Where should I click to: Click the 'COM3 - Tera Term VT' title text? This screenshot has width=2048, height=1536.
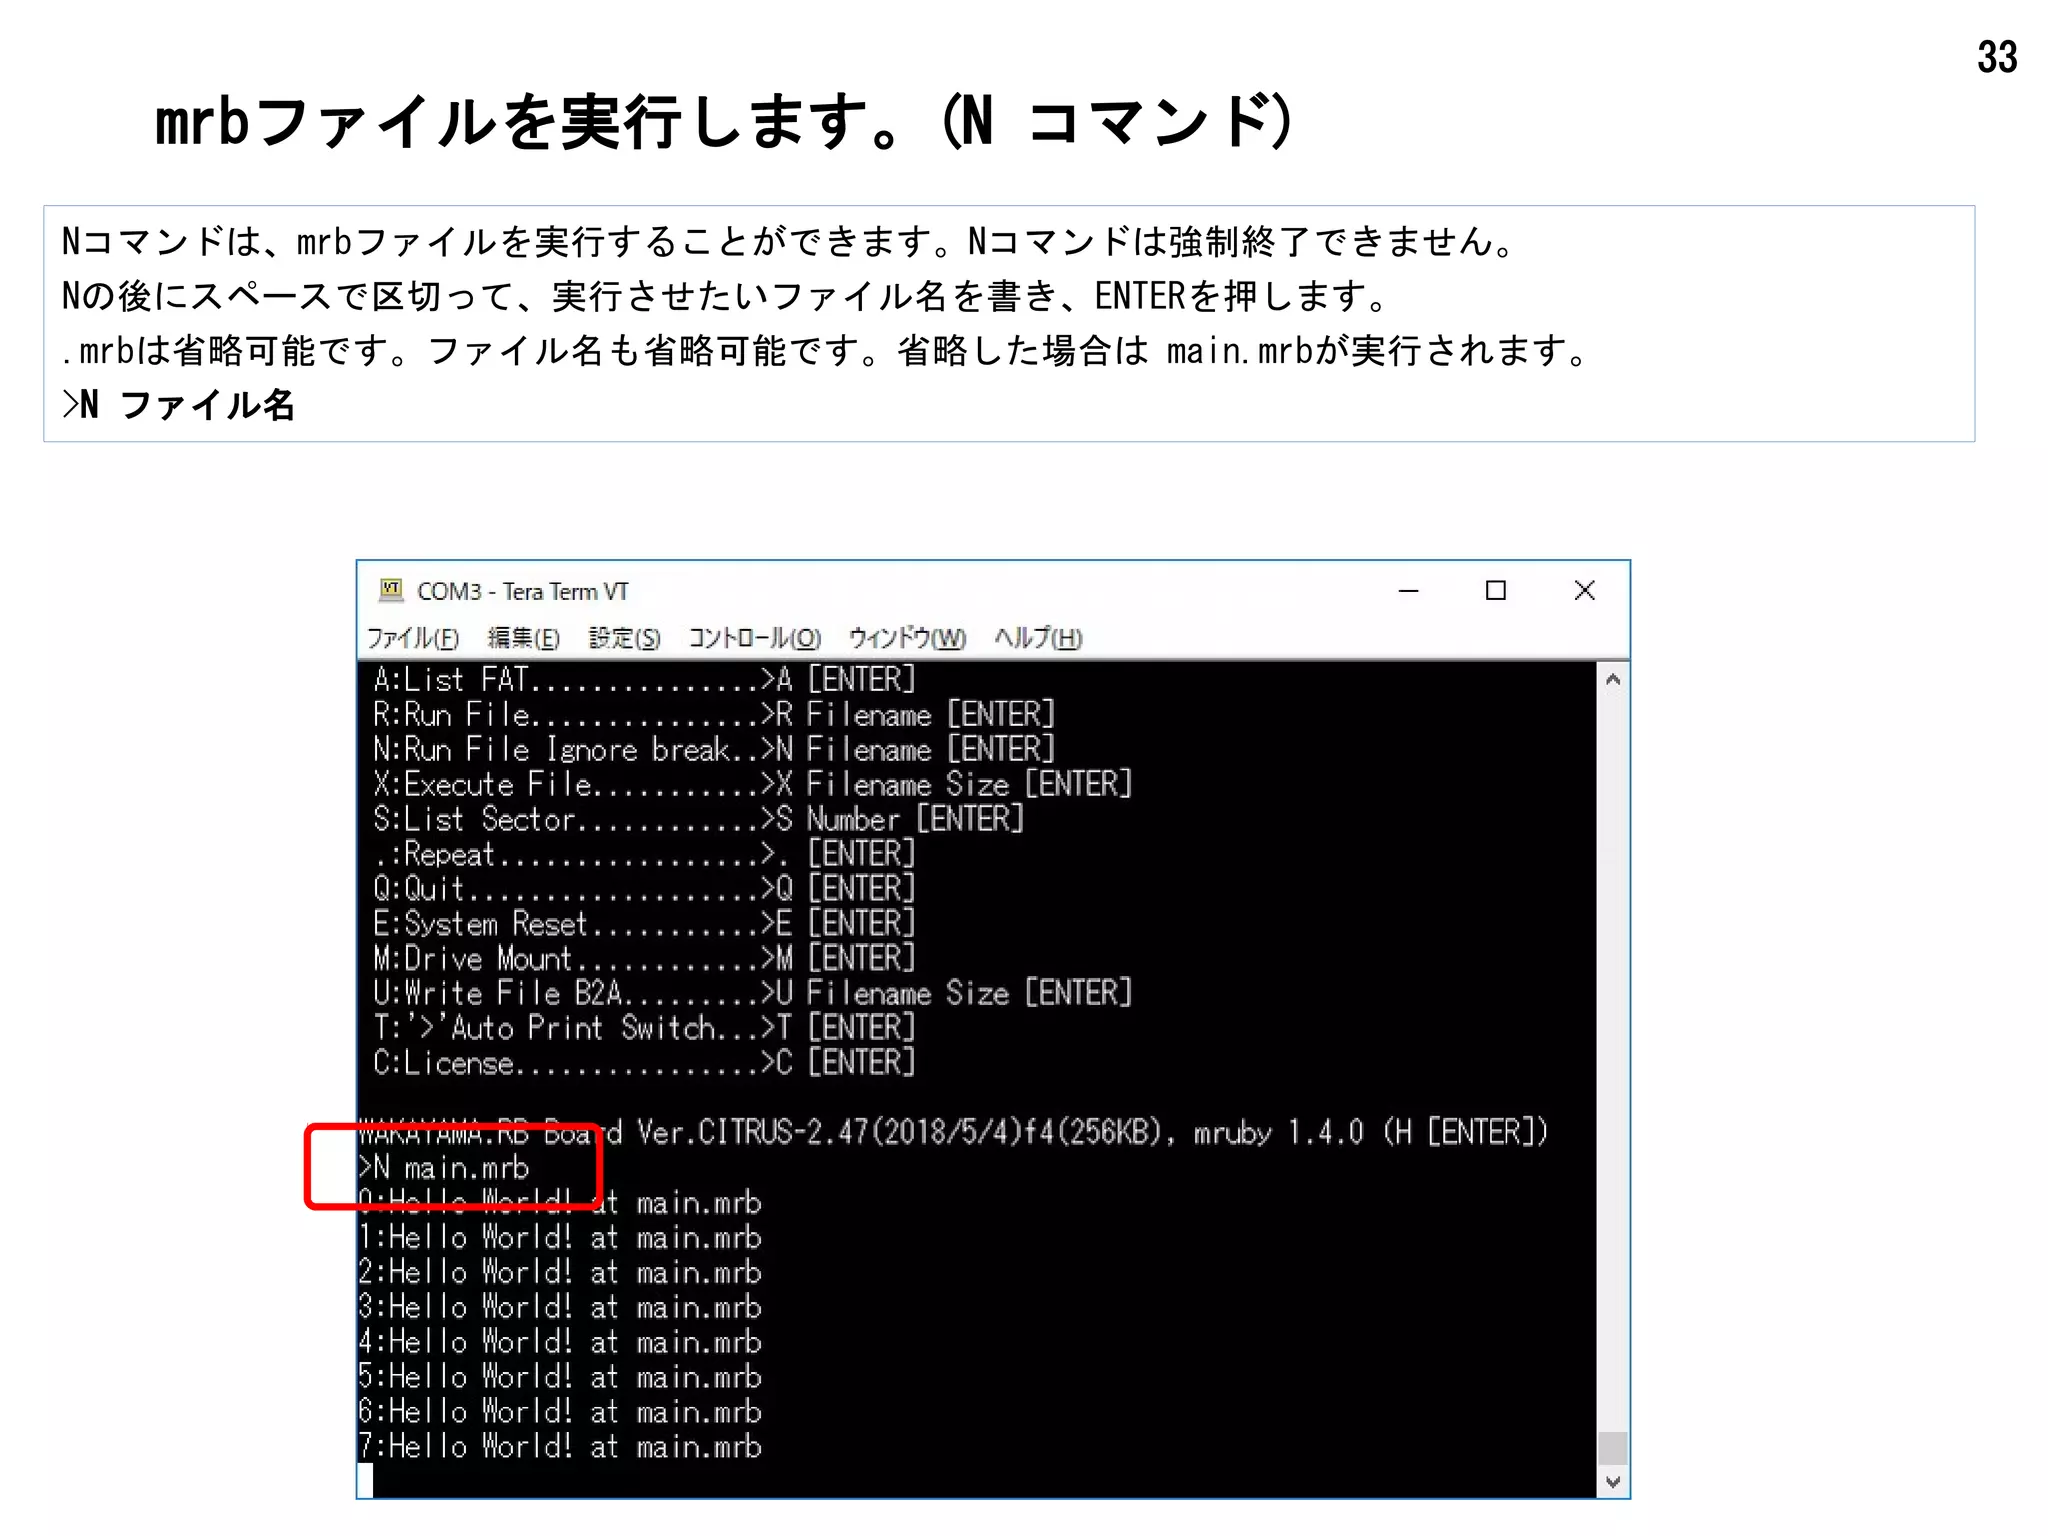(x=522, y=591)
